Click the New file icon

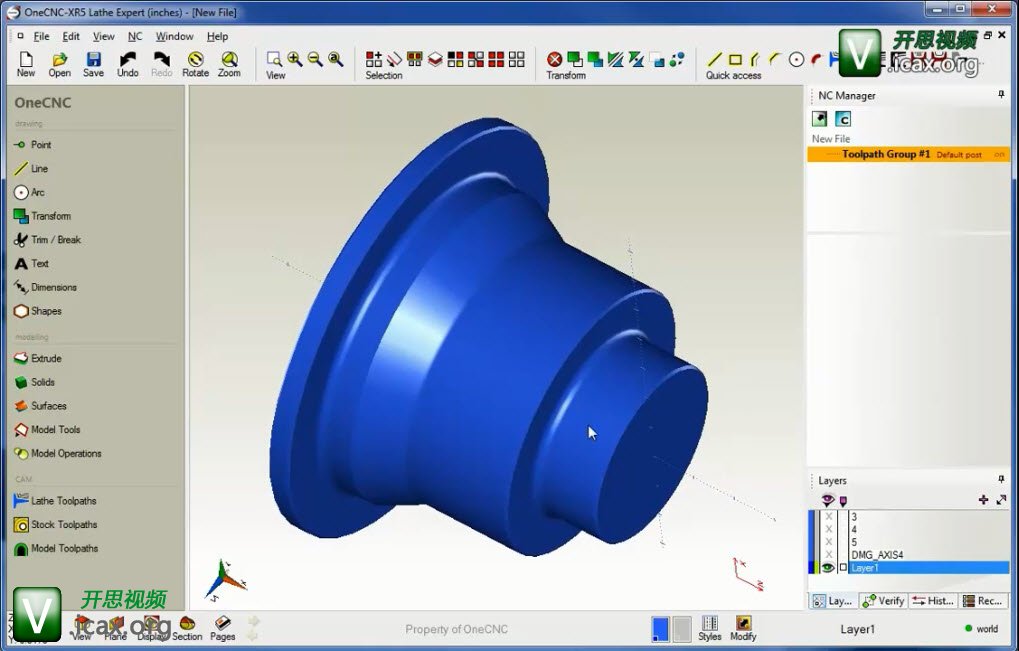click(26, 64)
